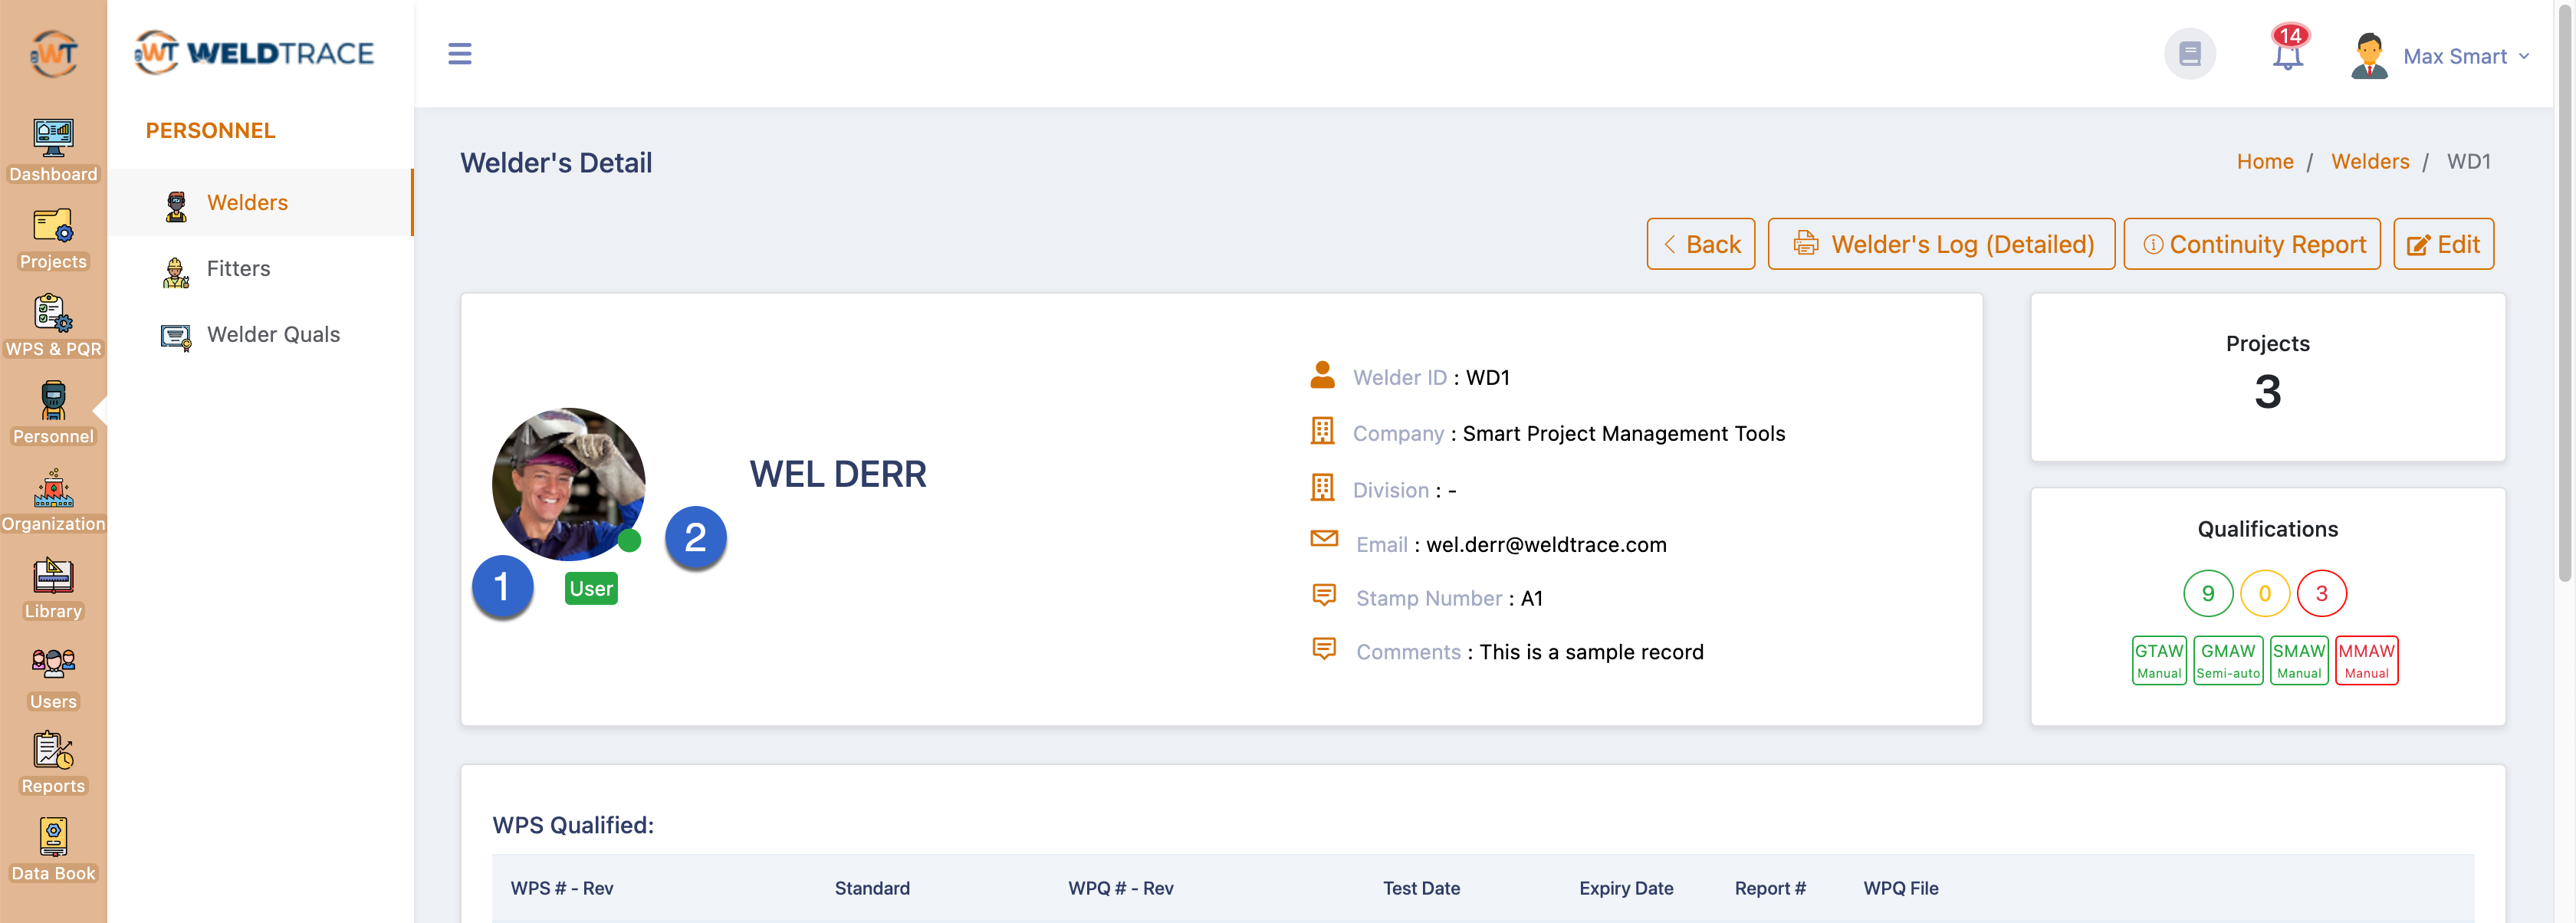This screenshot has width=2576, height=923.
Task: Click the Email envelope icon
Action: [x=1324, y=539]
